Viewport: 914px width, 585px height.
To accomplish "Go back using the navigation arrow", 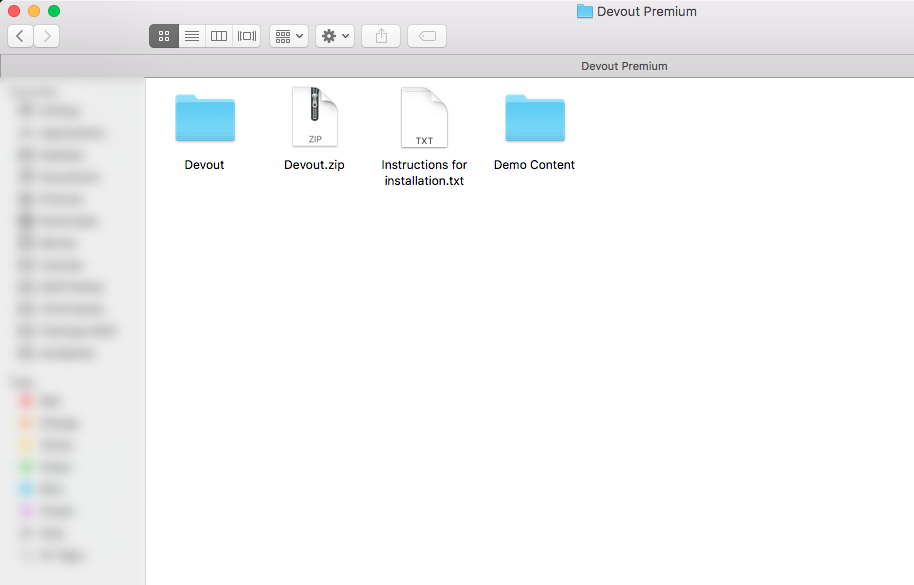I will point(19,35).
